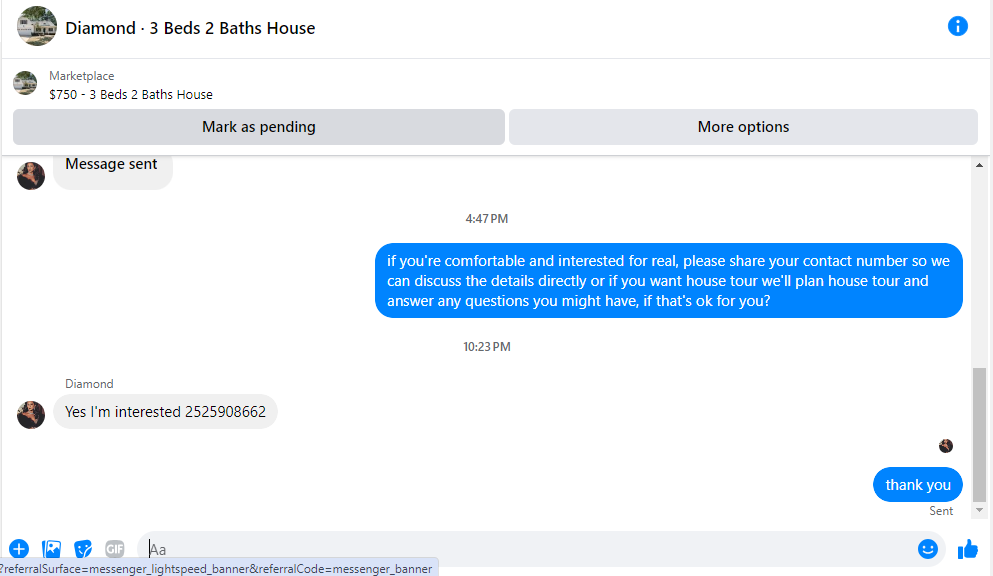The height and width of the screenshot is (576, 993).
Task: Click the seen-by small avatar indicator
Action: tap(946, 446)
